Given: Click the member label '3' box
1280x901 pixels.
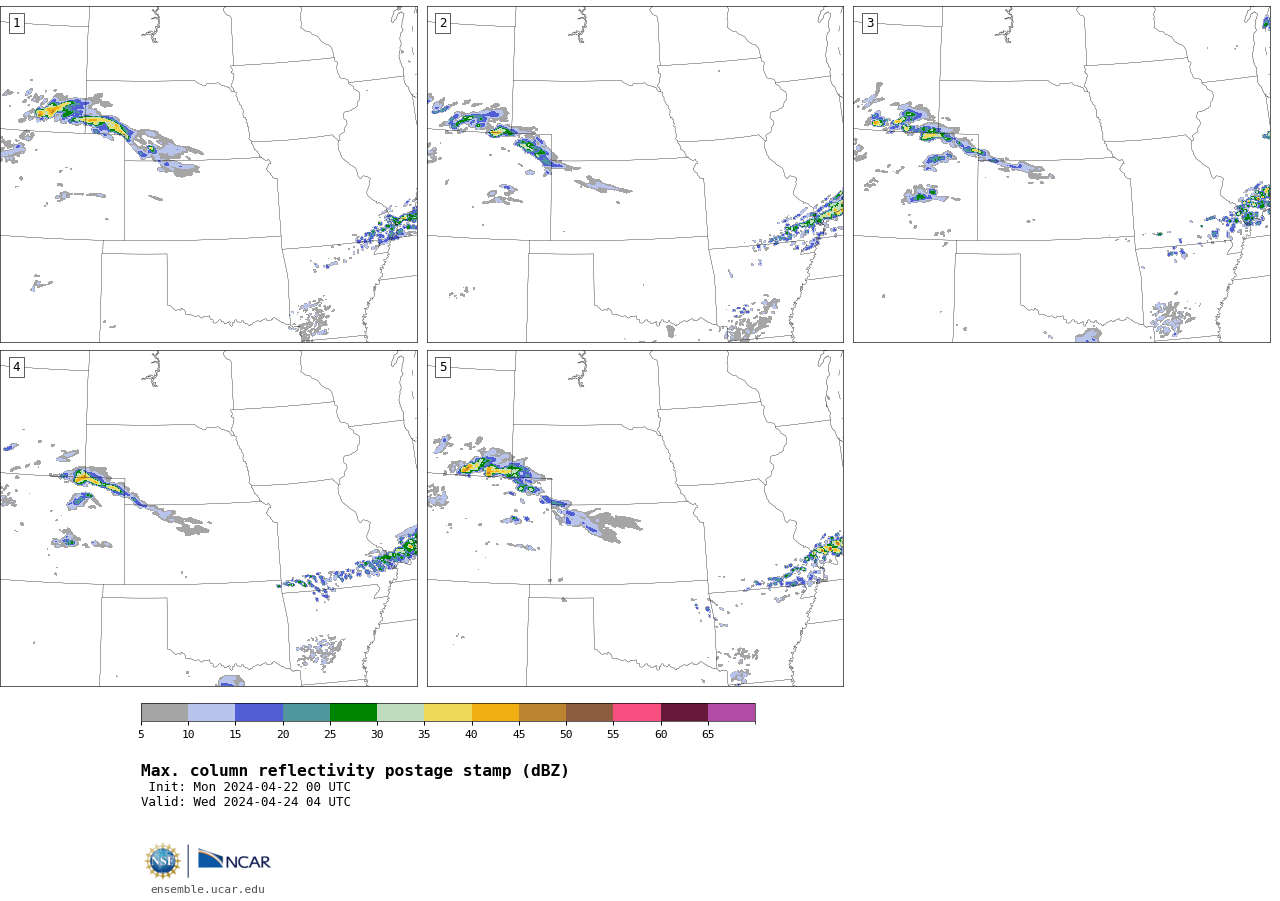Looking at the screenshot, I should pos(869,23).
